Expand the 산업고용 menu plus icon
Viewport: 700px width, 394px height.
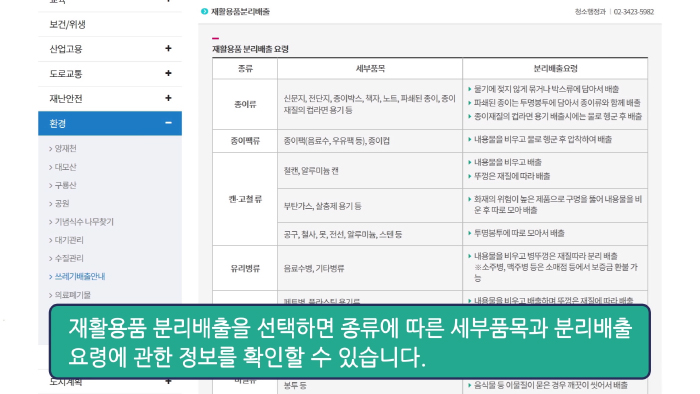tap(168, 48)
